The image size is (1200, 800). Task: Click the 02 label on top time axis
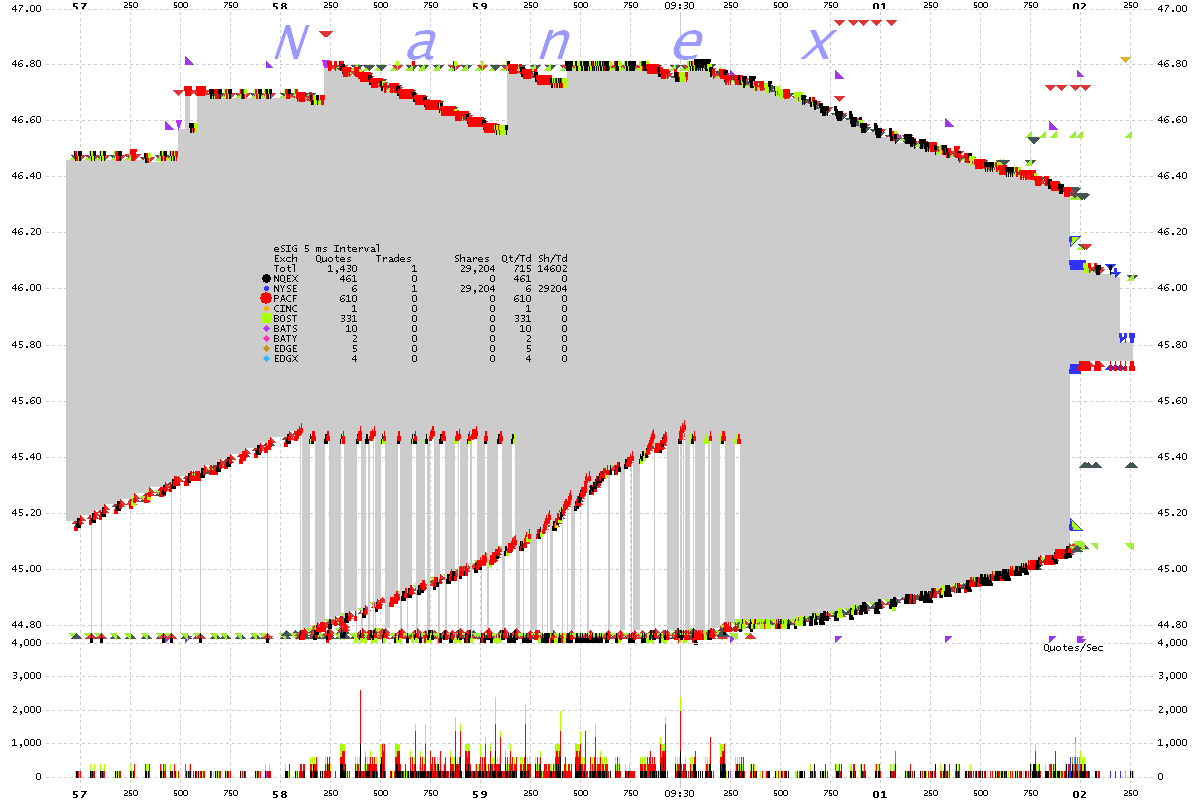tap(1080, 5)
